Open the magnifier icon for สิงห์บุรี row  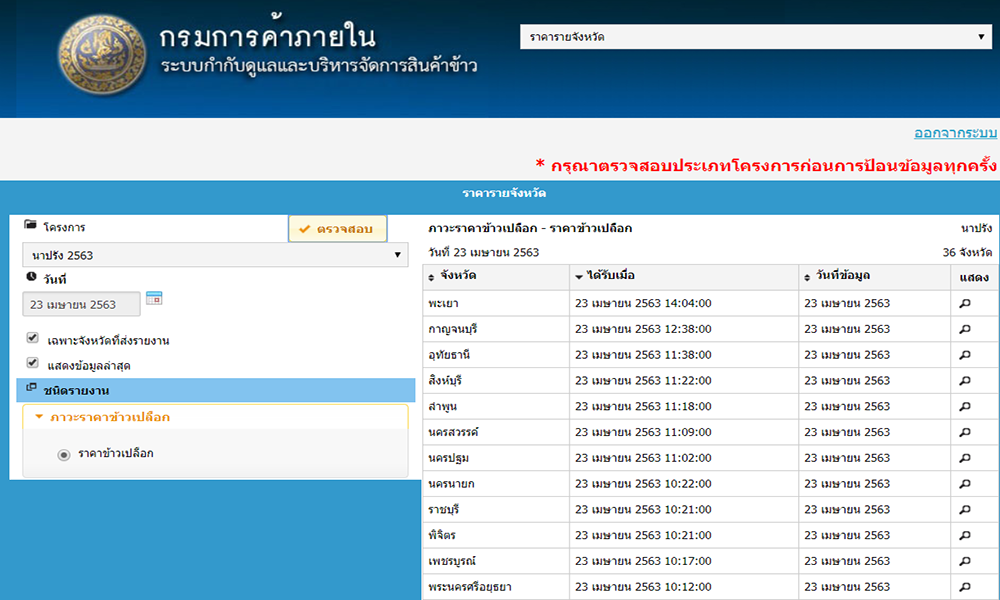965,381
